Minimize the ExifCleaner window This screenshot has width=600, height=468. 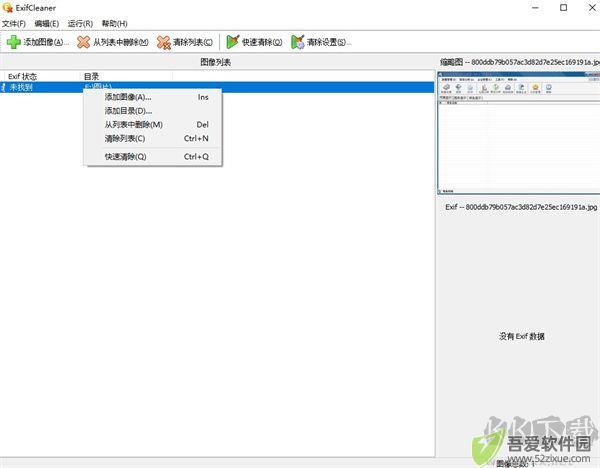click(535, 8)
